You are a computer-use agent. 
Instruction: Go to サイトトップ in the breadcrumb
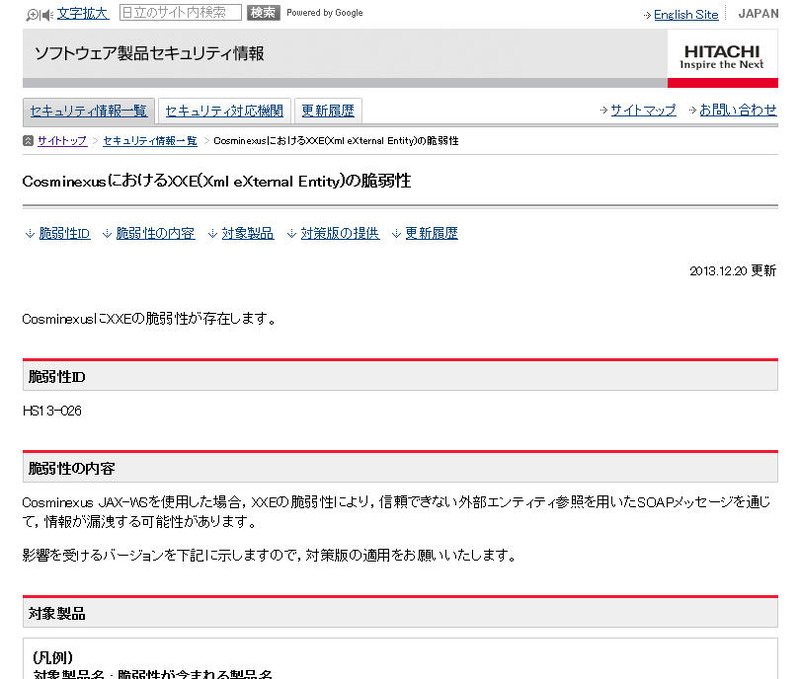click(x=62, y=141)
